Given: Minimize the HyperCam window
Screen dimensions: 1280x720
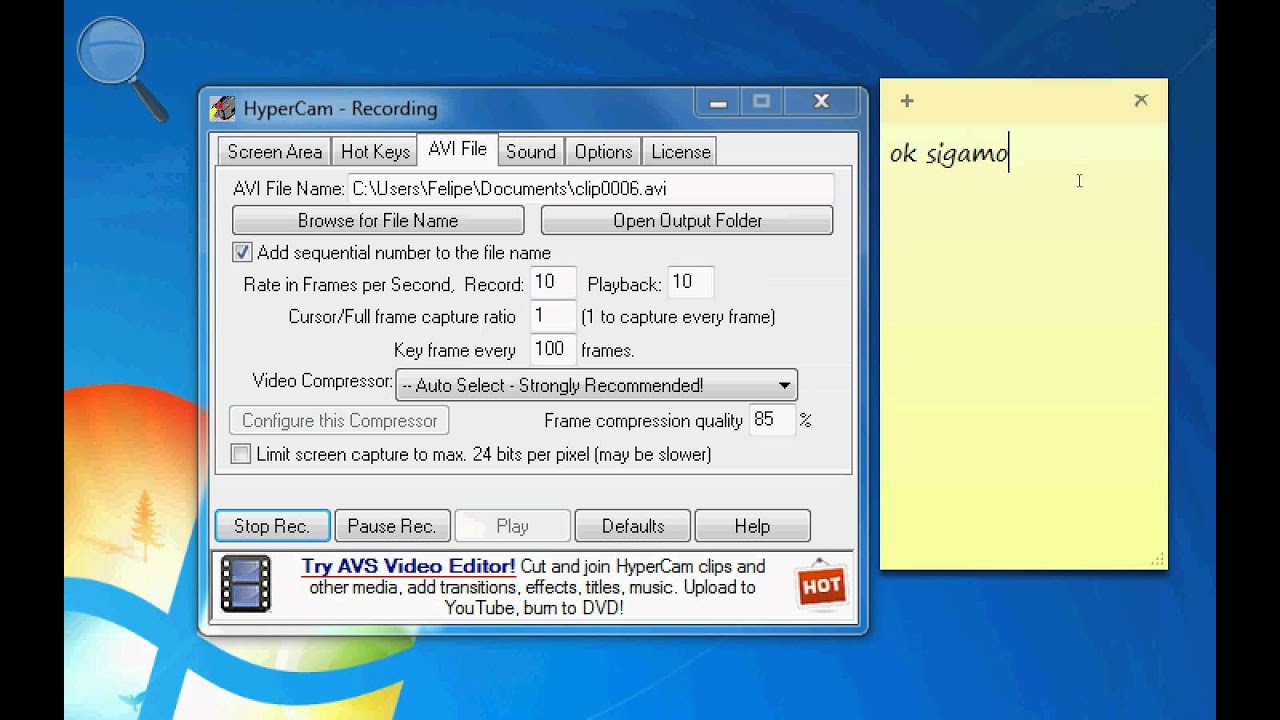Looking at the screenshot, I should point(718,101).
